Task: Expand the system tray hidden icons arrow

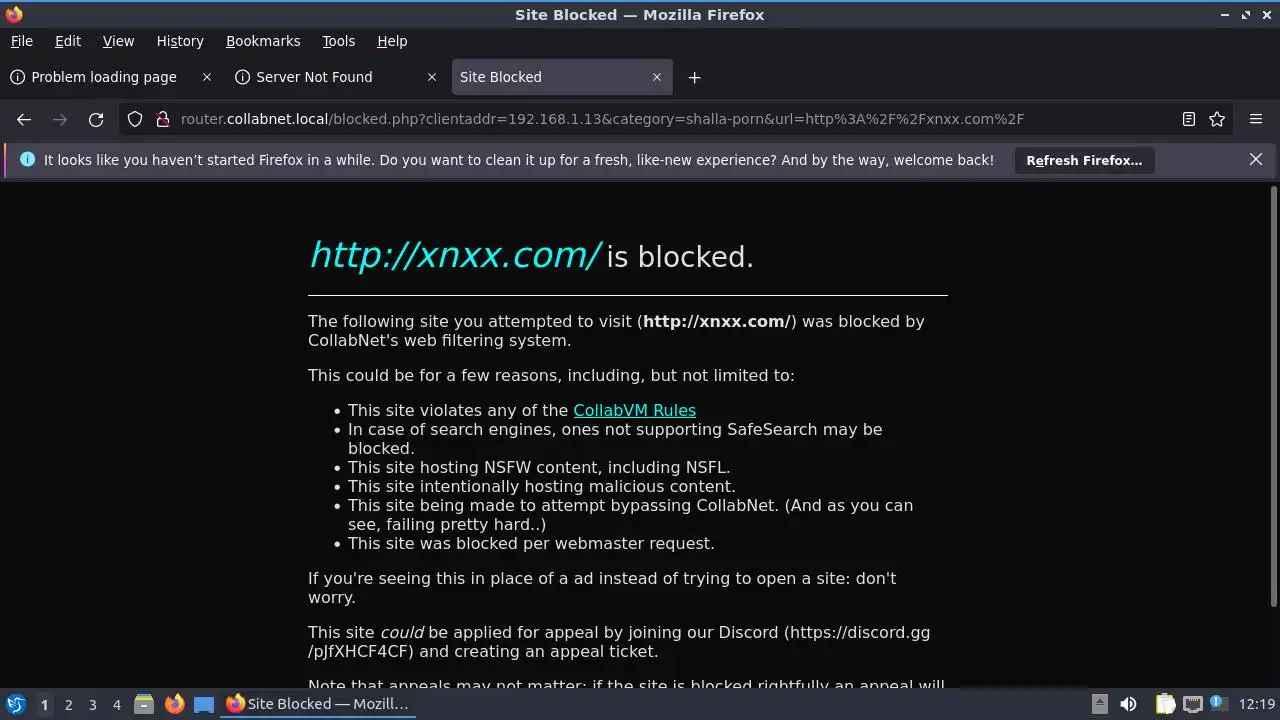Action: click(x=1099, y=704)
